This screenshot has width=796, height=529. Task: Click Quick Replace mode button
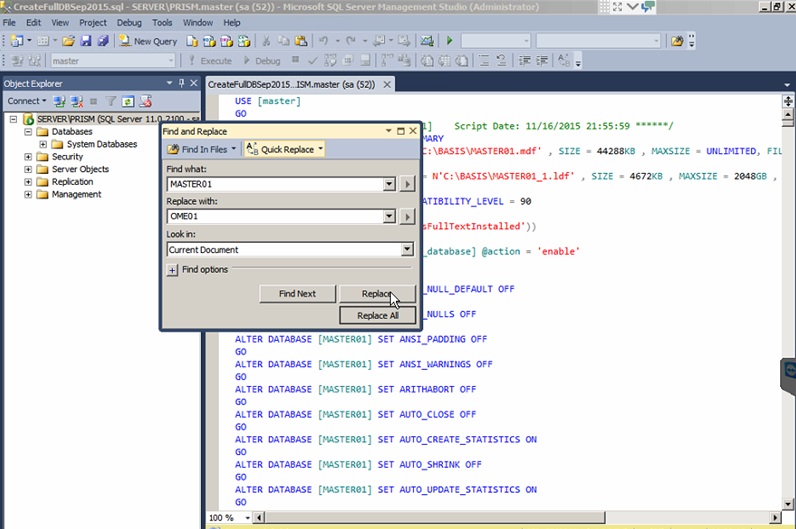(x=284, y=149)
